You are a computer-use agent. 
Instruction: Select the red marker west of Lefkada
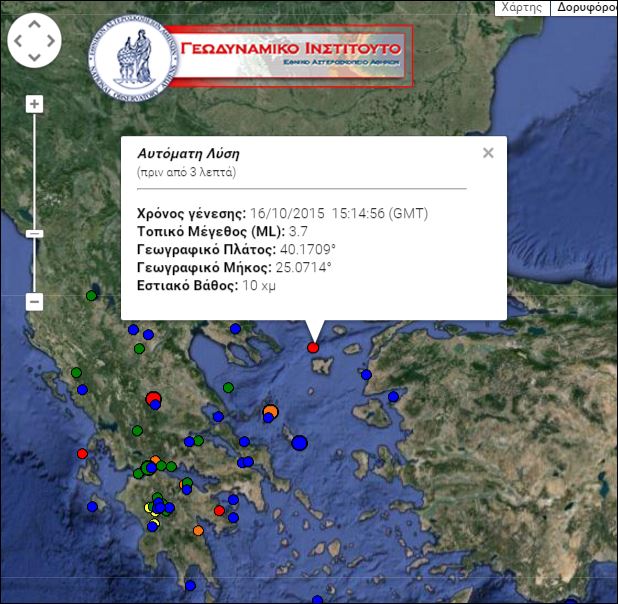[x=82, y=454]
